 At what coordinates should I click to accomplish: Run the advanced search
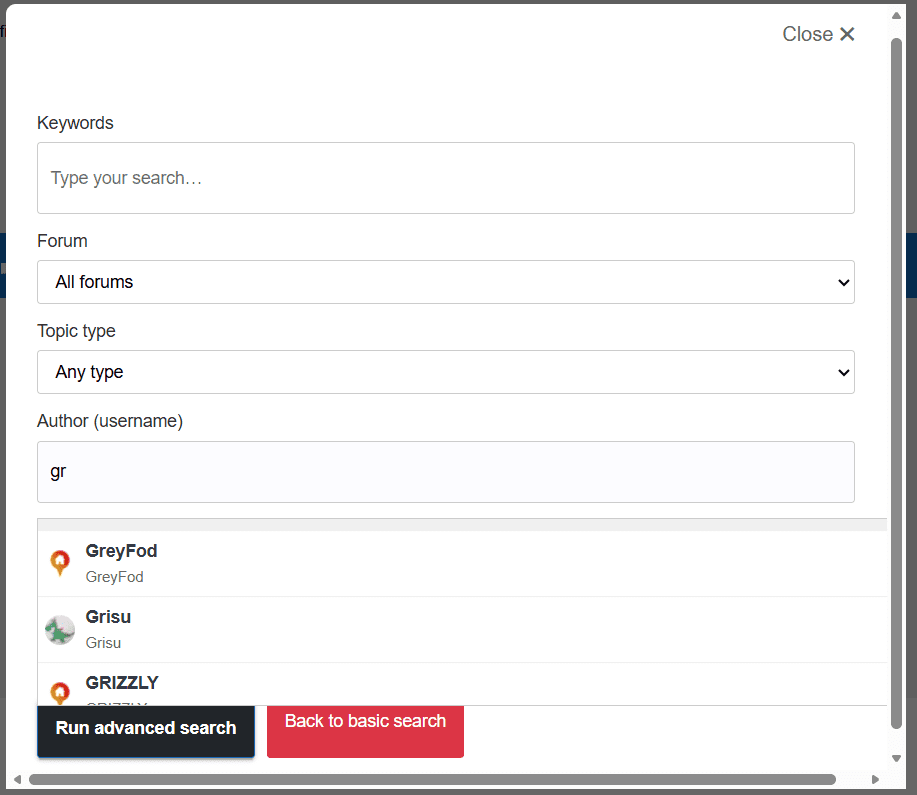pyautogui.click(x=146, y=728)
